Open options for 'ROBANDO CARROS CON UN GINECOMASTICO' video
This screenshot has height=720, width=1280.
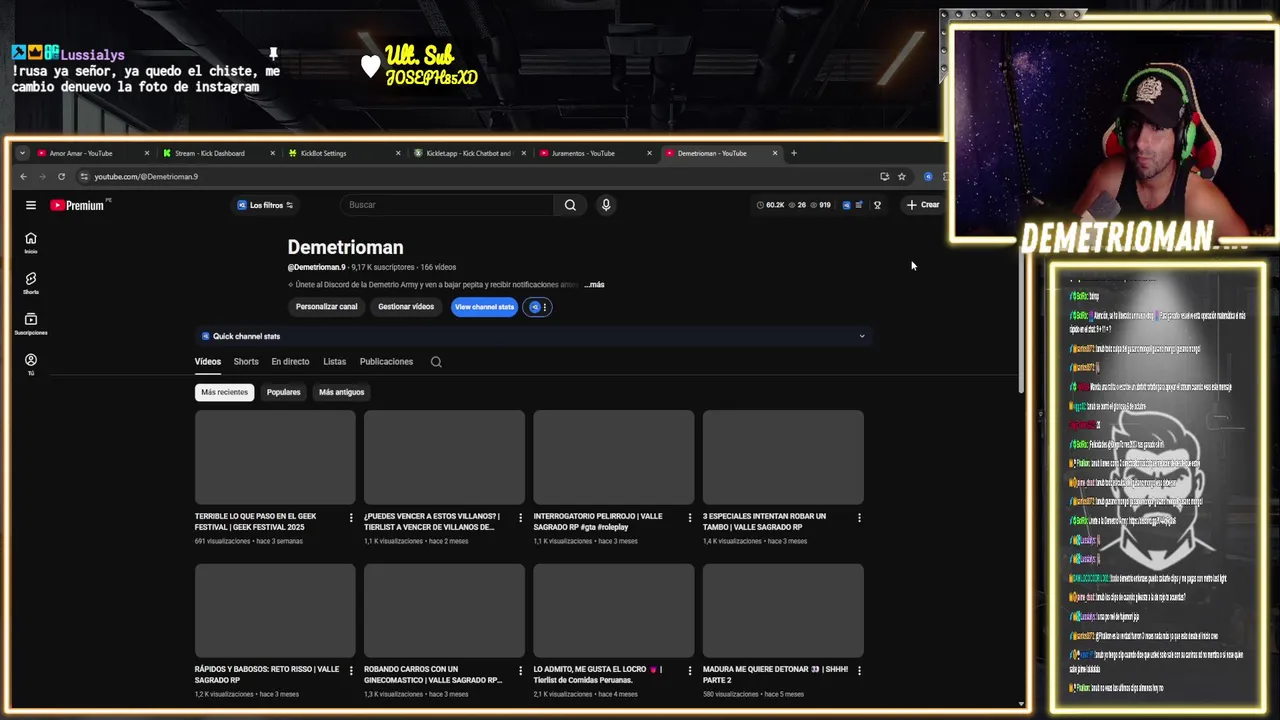point(520,670)
